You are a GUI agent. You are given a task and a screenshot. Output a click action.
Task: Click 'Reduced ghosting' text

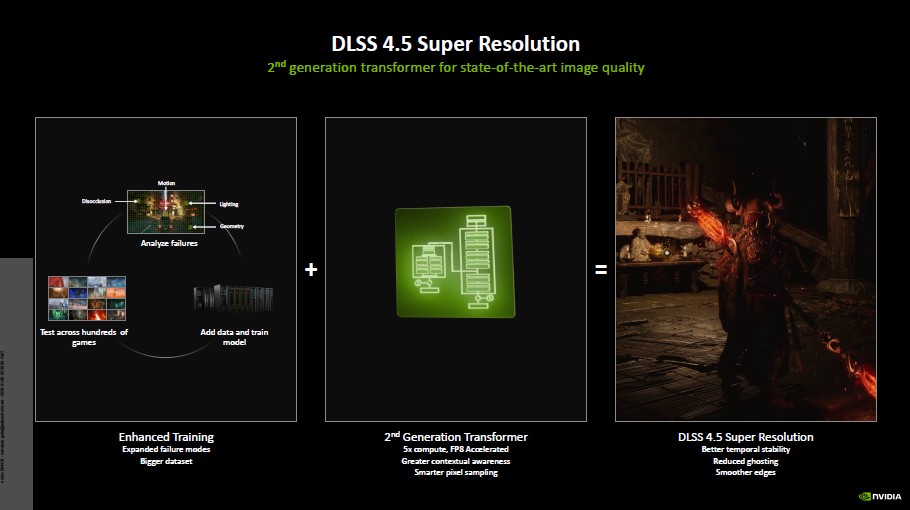point(746,461)
